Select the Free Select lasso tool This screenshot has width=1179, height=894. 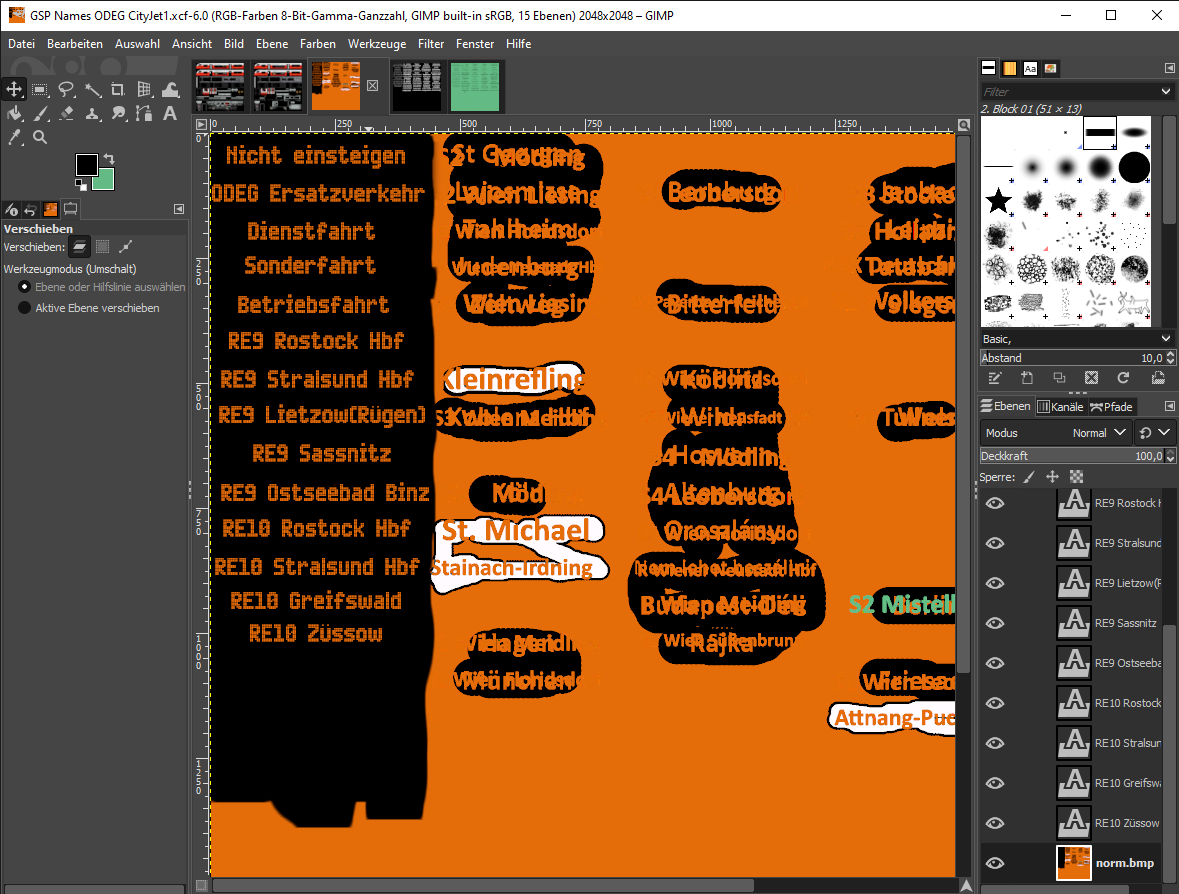(x=66, y=89)
